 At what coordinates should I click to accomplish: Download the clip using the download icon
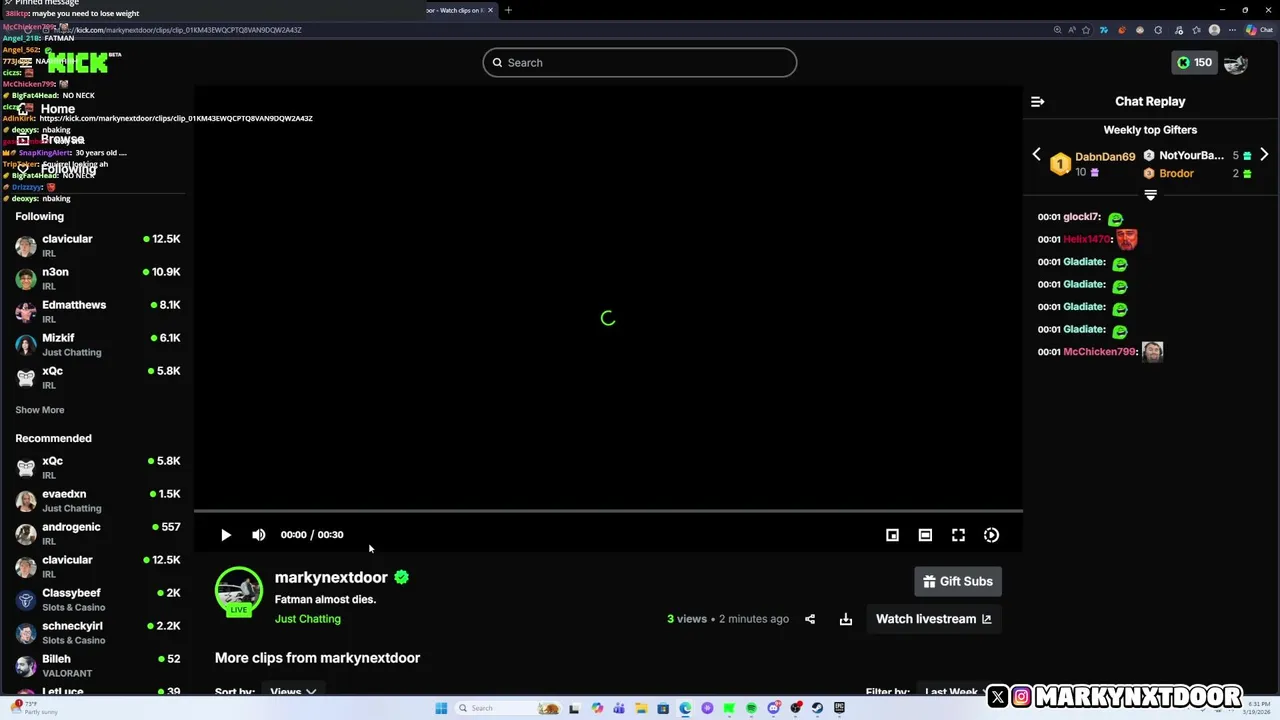coord(846,619)
